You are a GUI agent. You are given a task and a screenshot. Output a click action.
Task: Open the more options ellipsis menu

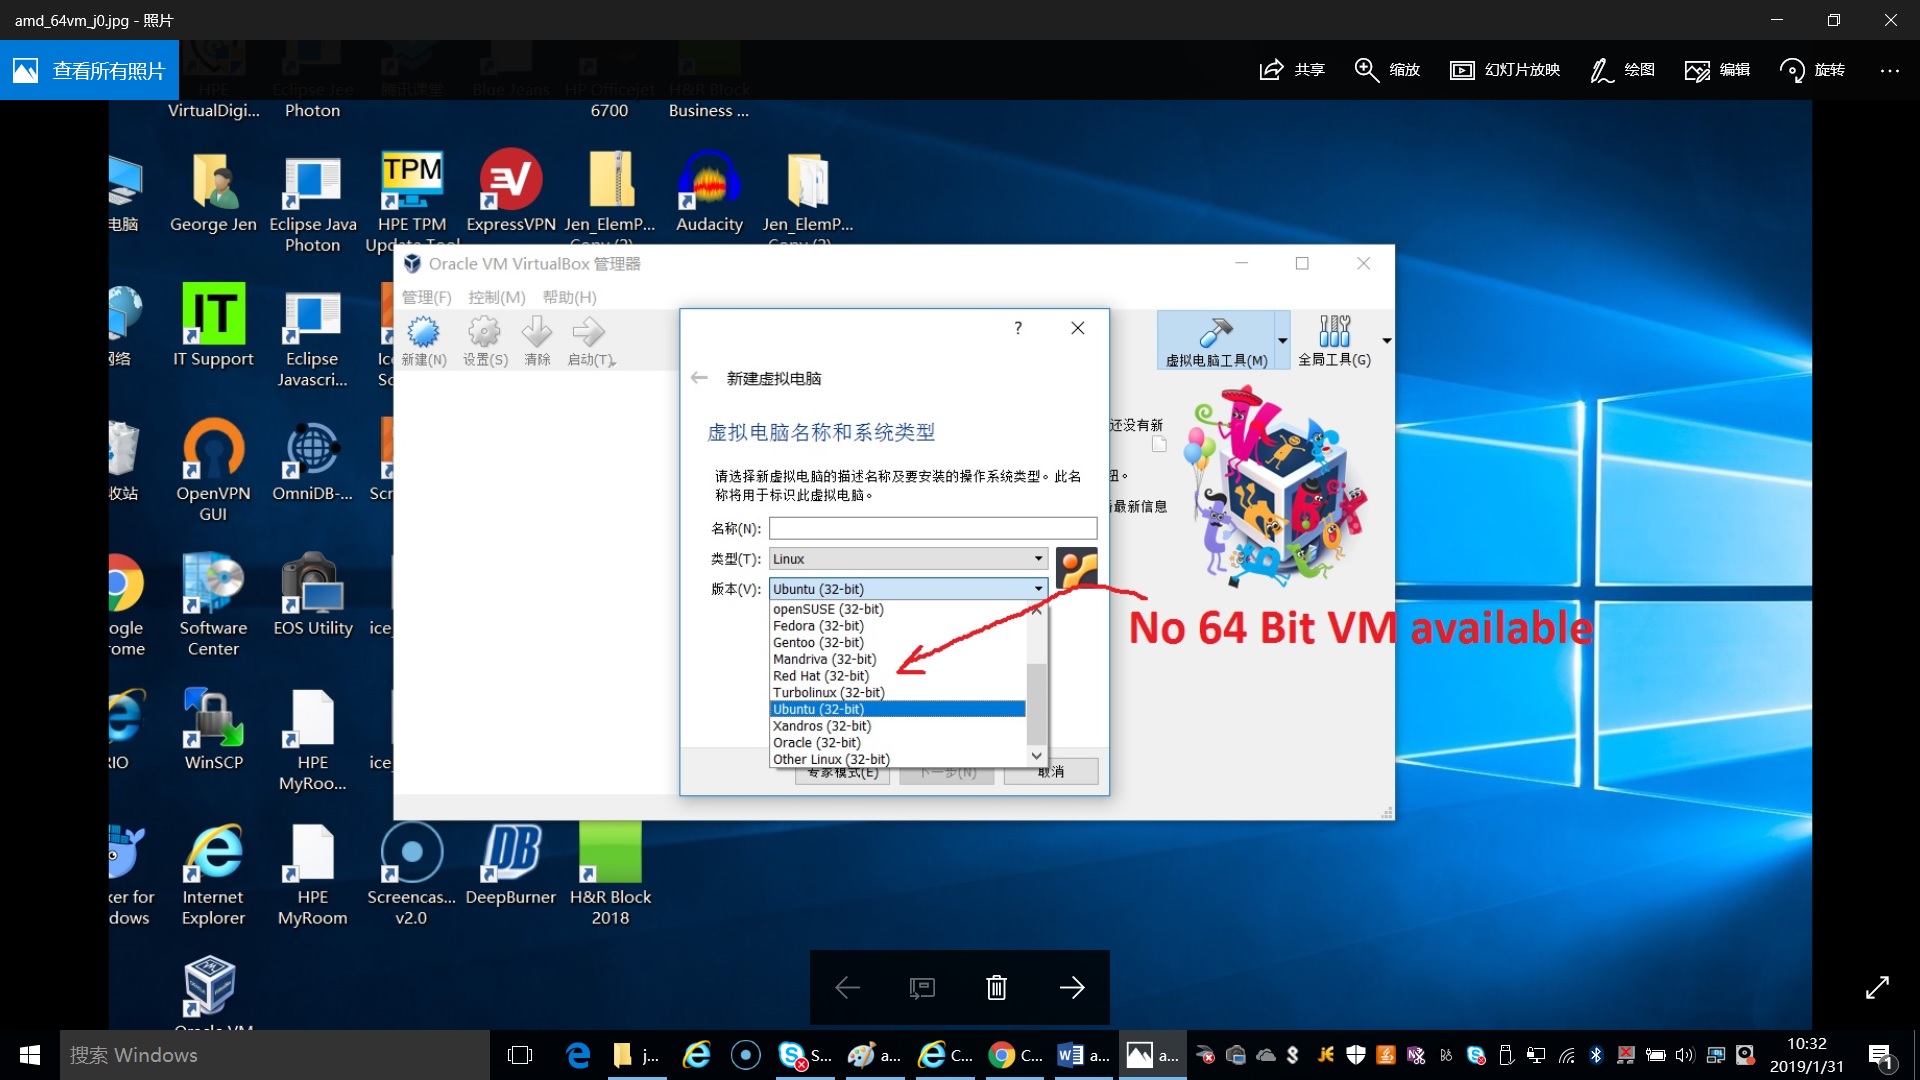[1889, 70]
